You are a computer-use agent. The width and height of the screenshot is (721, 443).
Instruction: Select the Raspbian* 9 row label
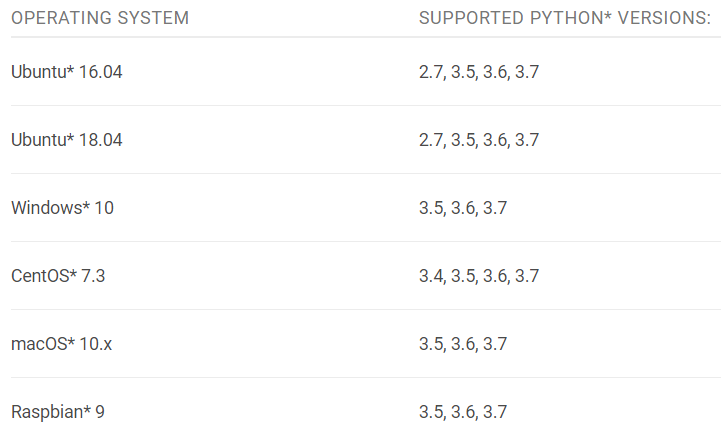tap(58, 412)
